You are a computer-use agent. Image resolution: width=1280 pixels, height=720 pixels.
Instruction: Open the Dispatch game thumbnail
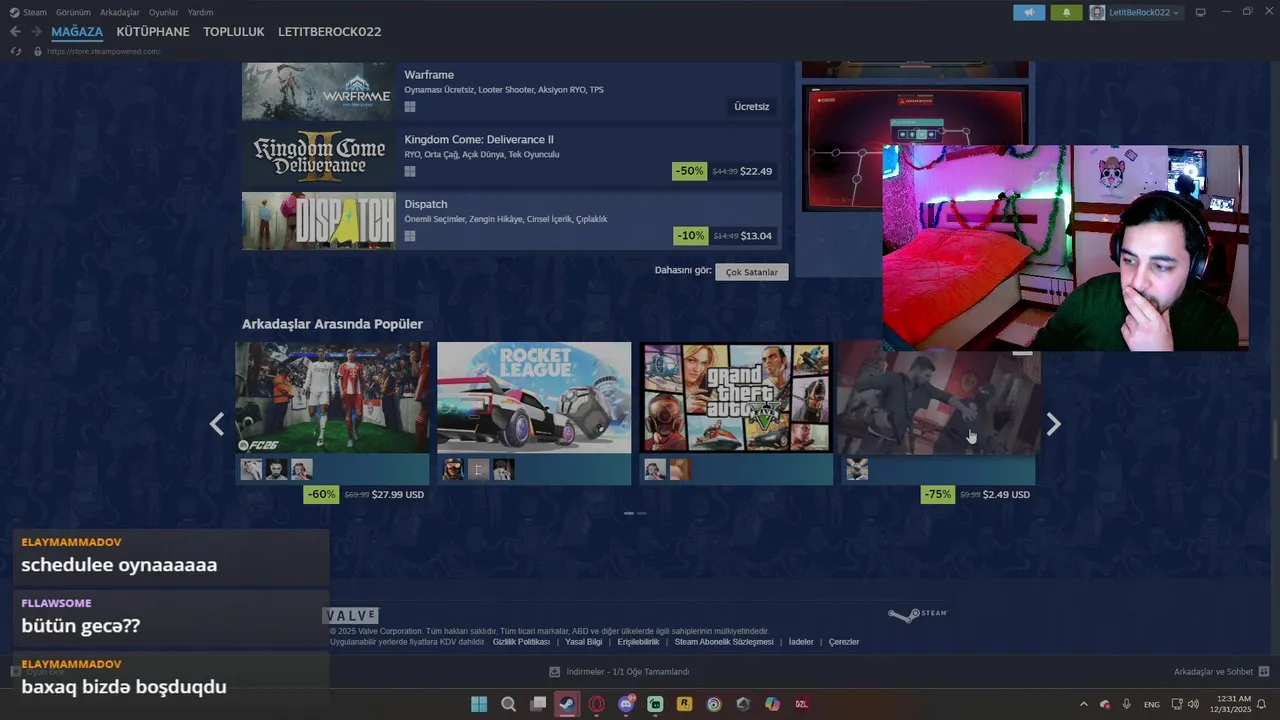point(319,221)
